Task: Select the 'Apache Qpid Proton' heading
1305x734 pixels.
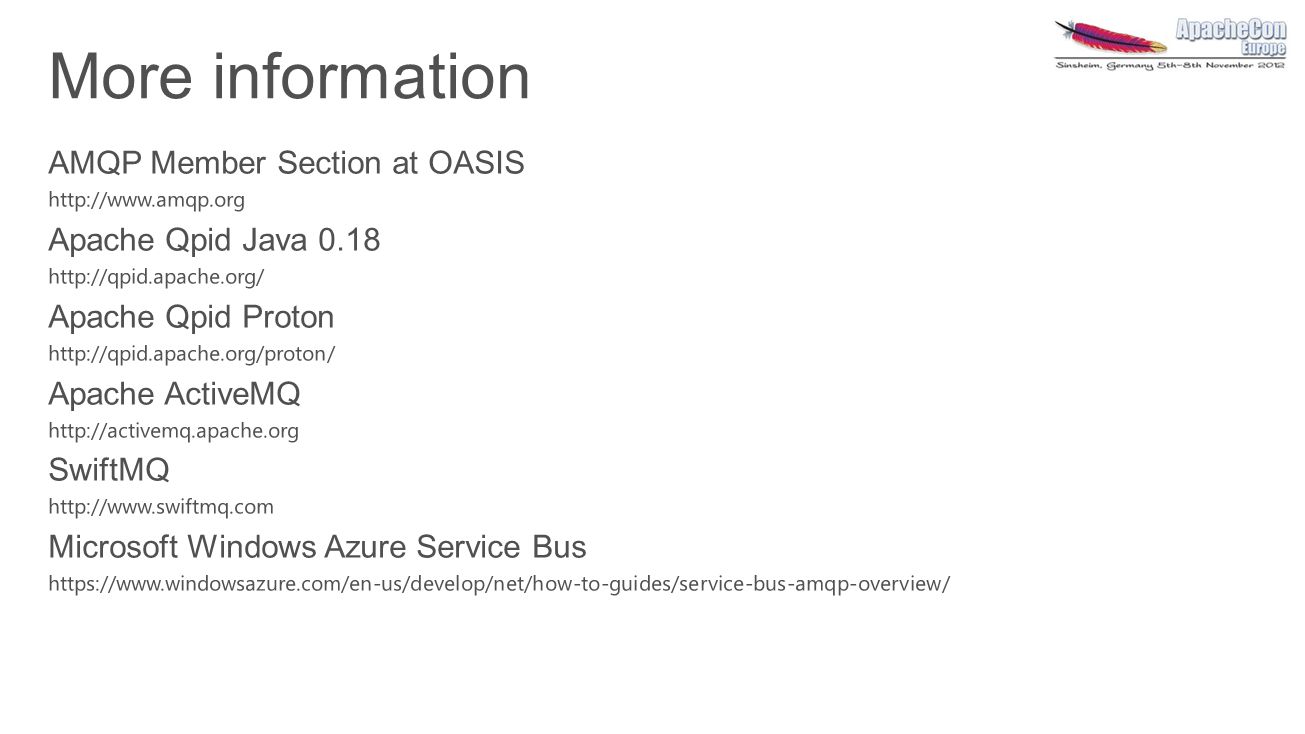Action: click(192, 318)
